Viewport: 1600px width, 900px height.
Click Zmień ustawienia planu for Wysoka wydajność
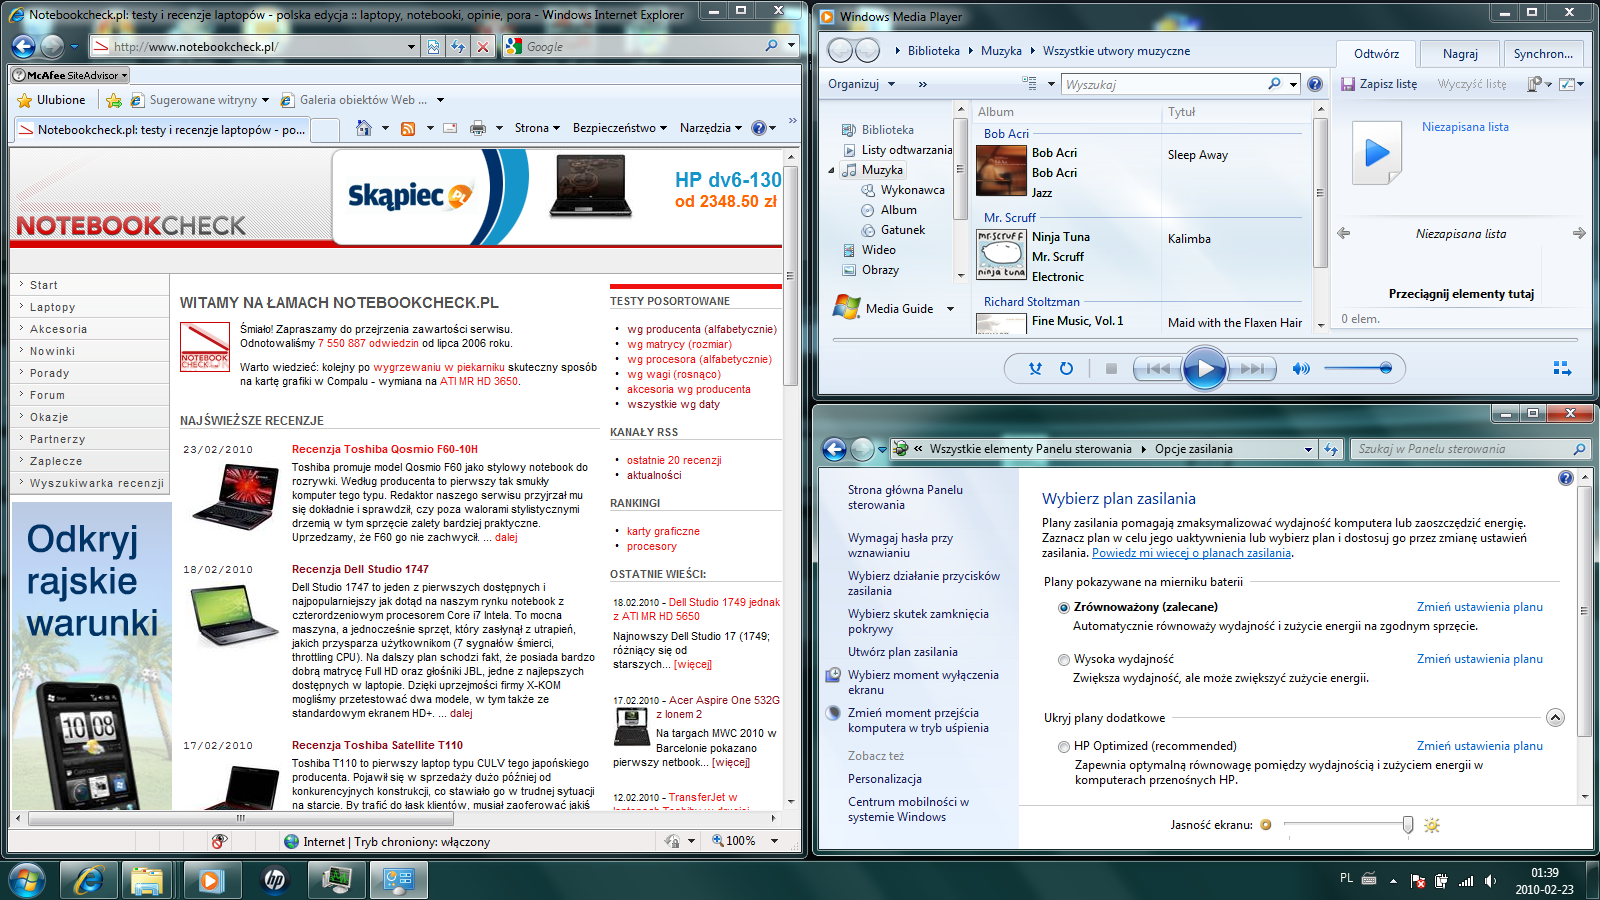click(x=1479, y=659)
